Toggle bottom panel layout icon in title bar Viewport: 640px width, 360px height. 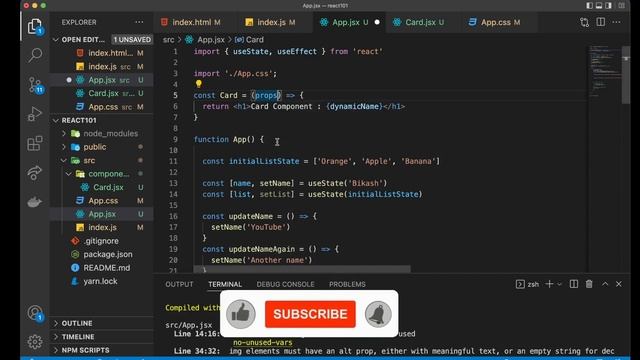pyautogui.click(x=599, y=5)
